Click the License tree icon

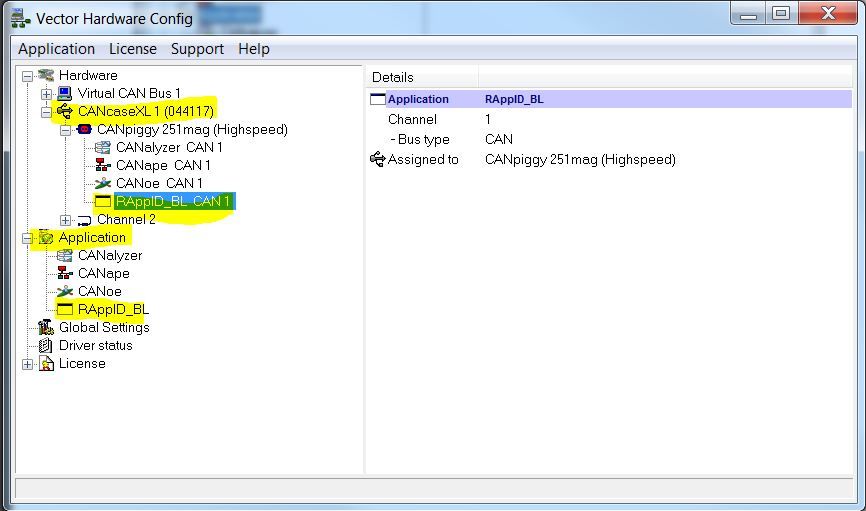click(x=46, y=364)
